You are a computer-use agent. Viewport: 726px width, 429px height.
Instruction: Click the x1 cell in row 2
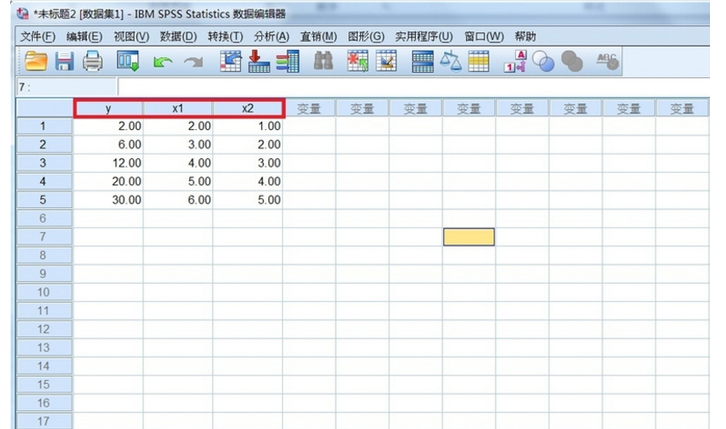point(178,144)
